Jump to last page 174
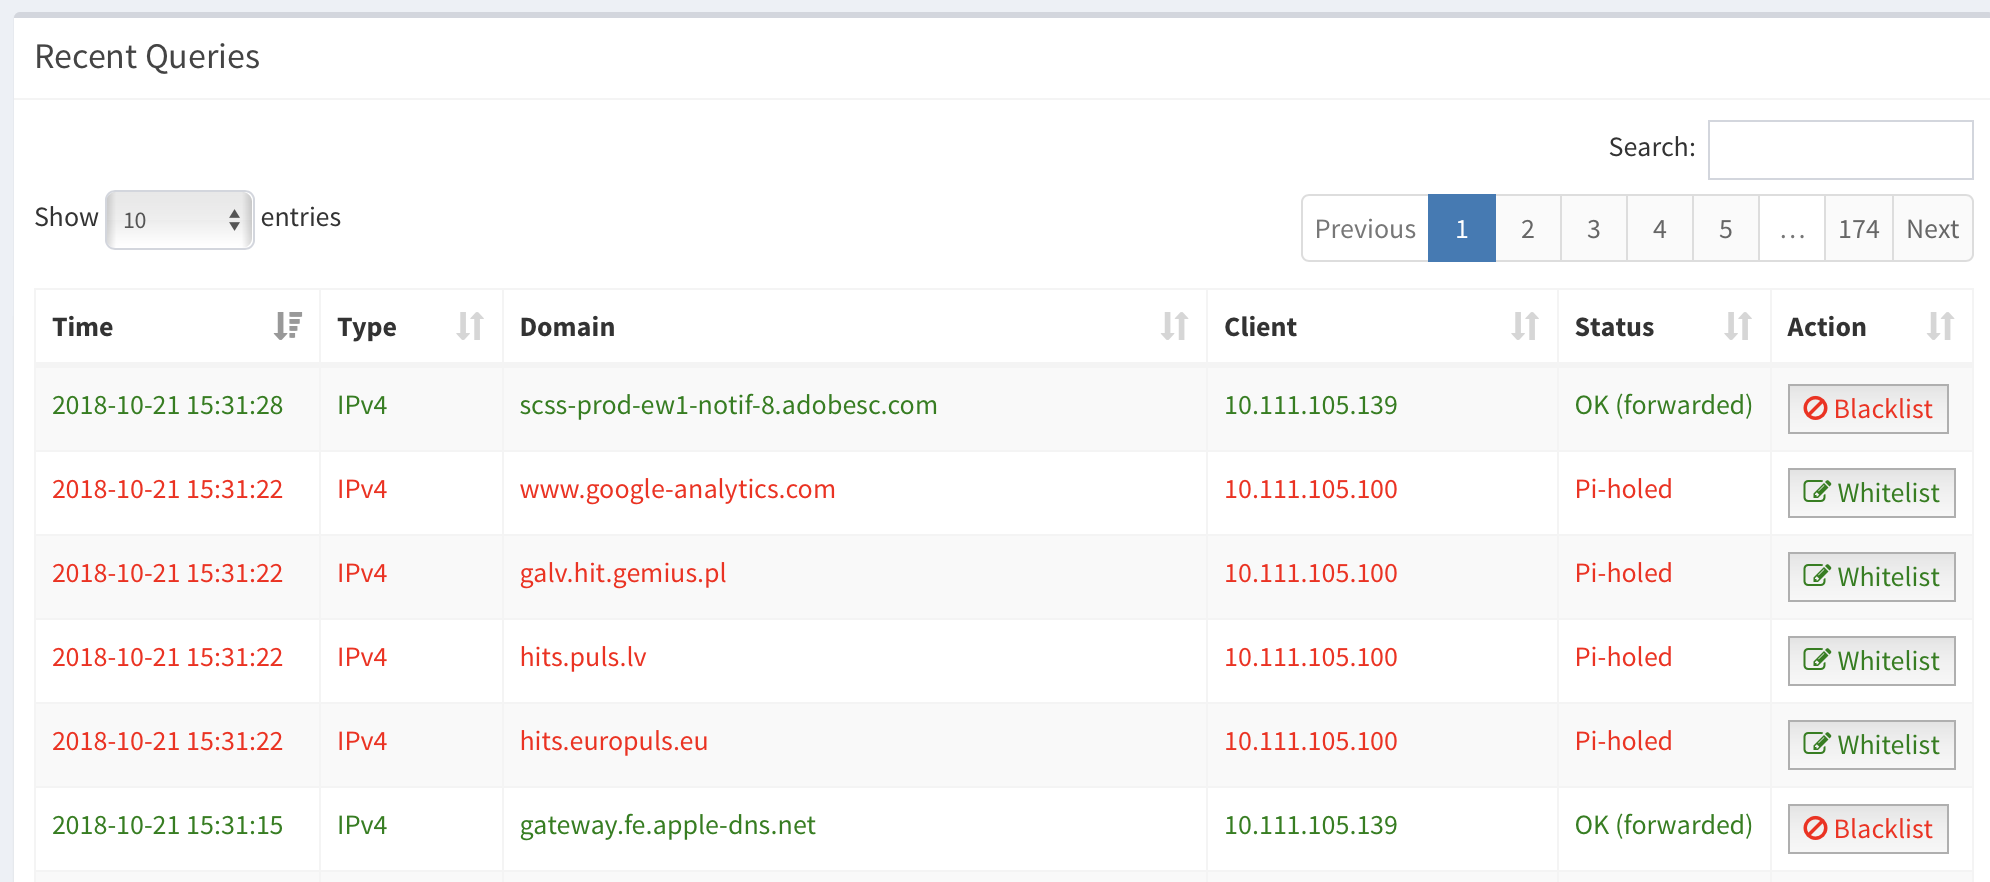Screen dimensions: 1990x882 click(1858, 229)
